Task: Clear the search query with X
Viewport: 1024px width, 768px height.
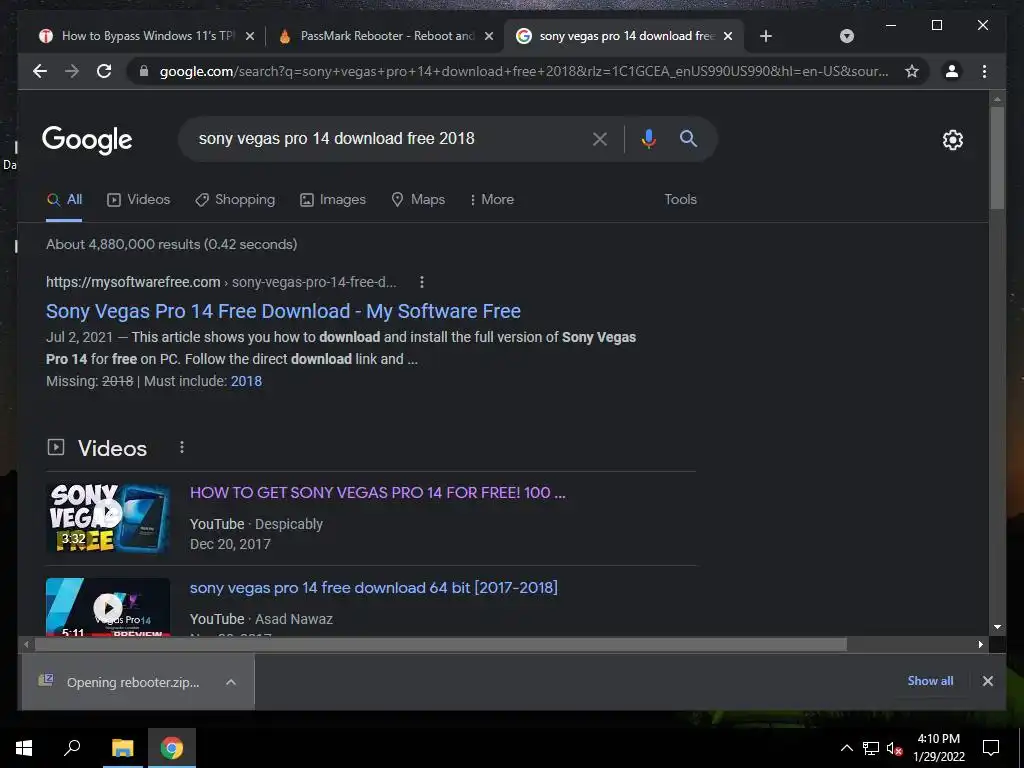Action: point(600,138)
